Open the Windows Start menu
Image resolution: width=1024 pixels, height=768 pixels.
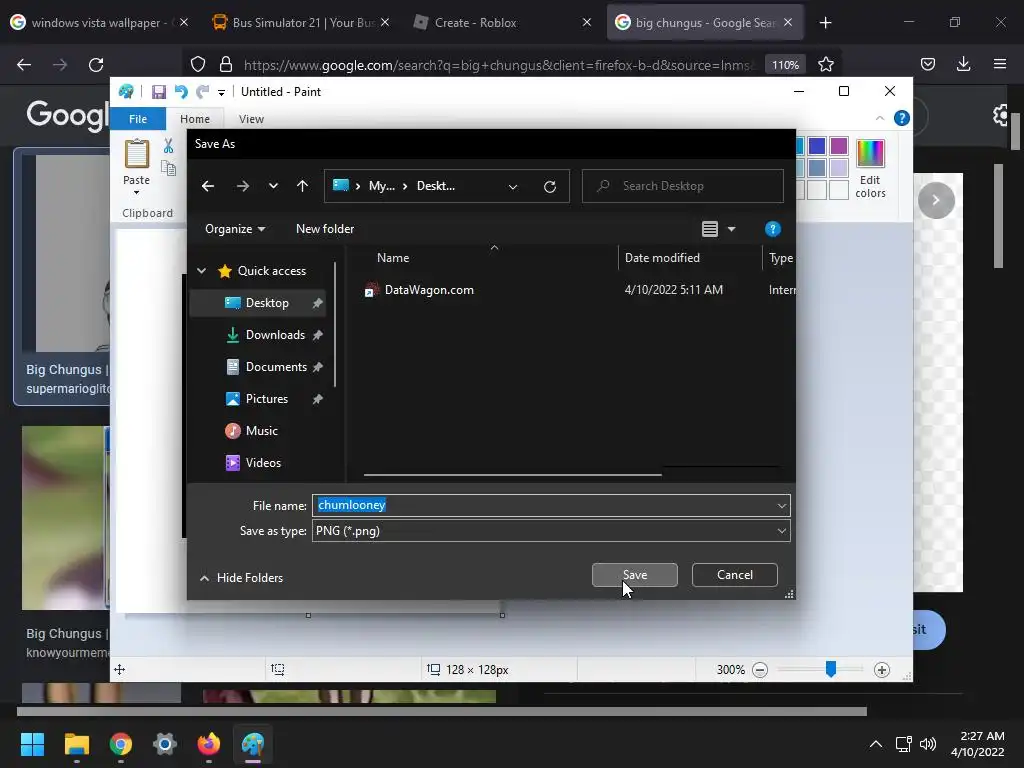coord(32,744)
